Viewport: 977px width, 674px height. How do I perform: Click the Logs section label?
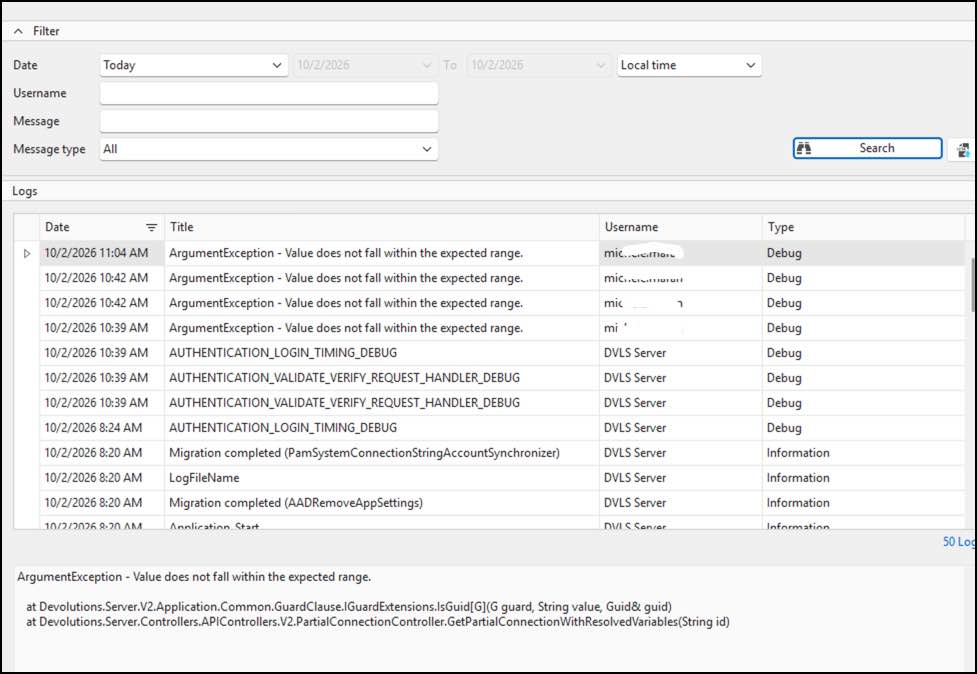click(25, 191)
